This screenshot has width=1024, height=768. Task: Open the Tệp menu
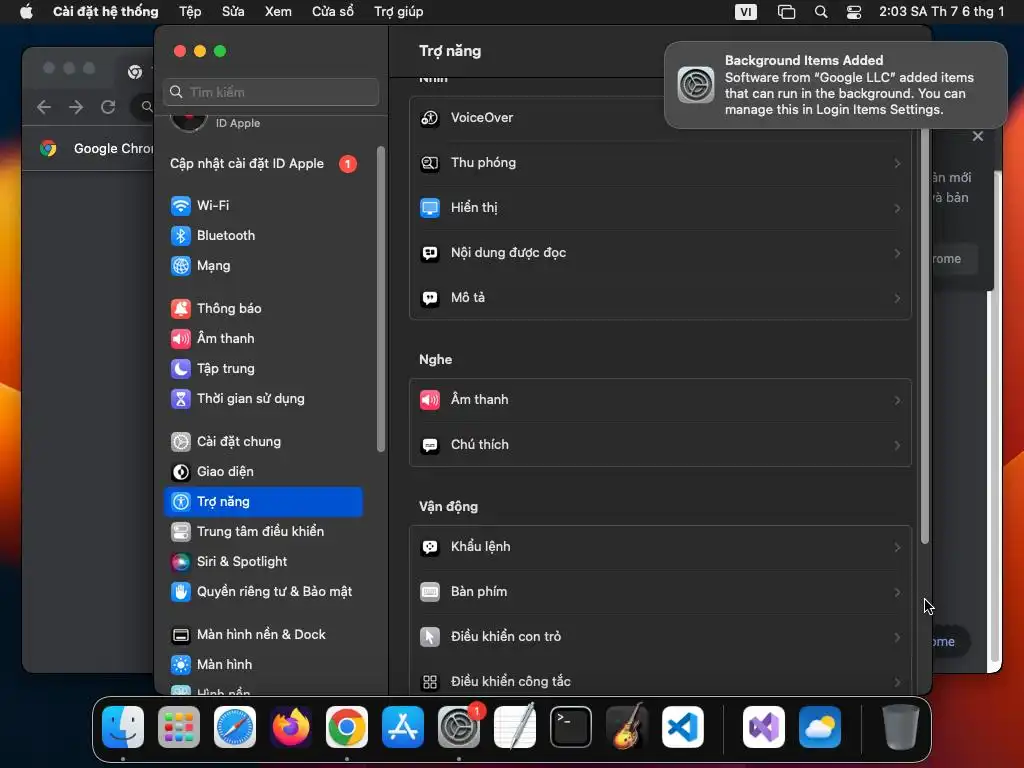click(190, 12)
